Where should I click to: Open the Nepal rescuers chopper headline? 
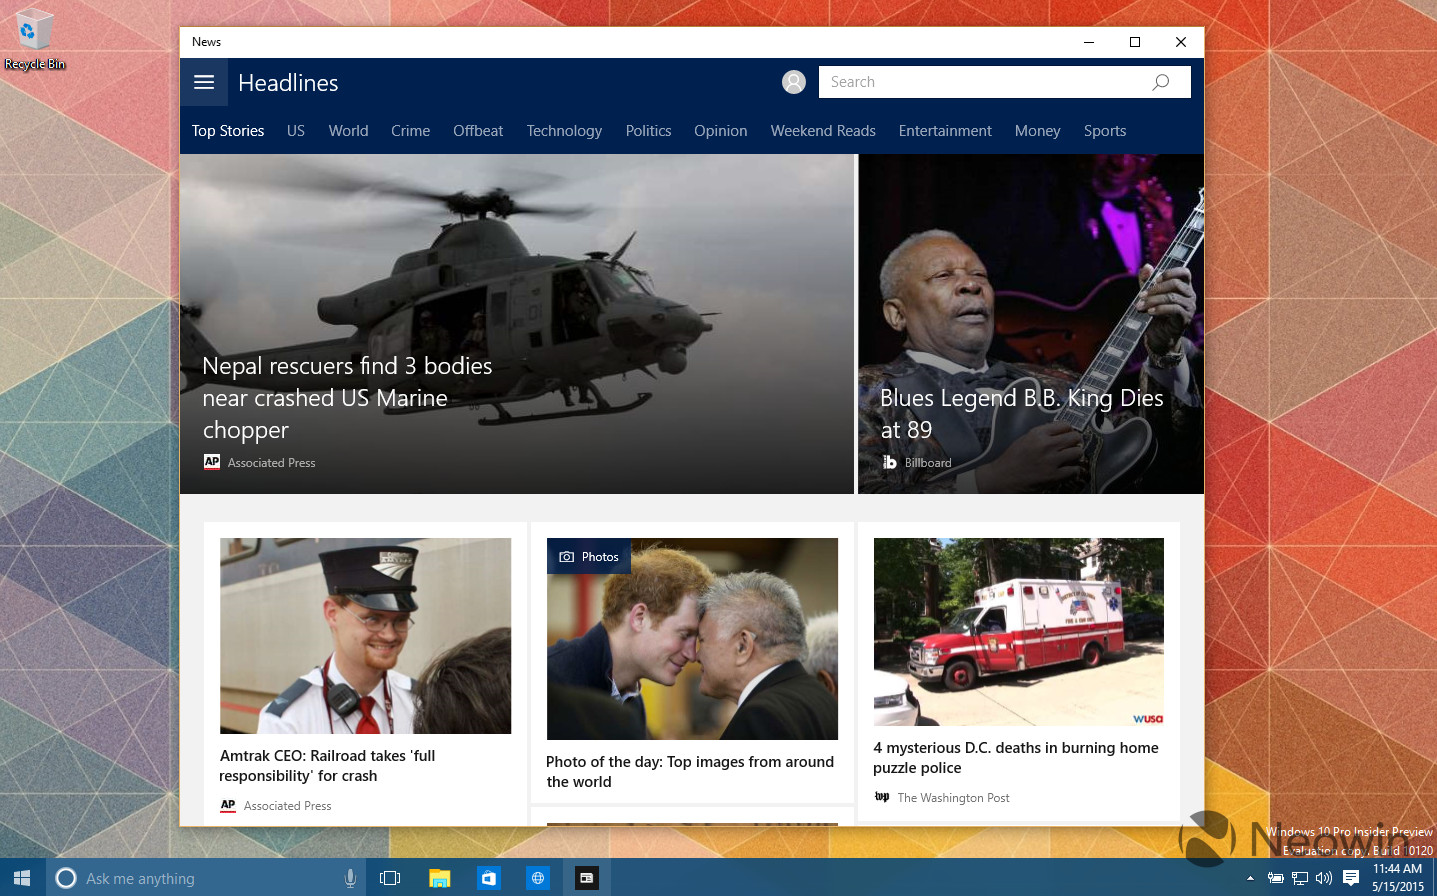347,398
